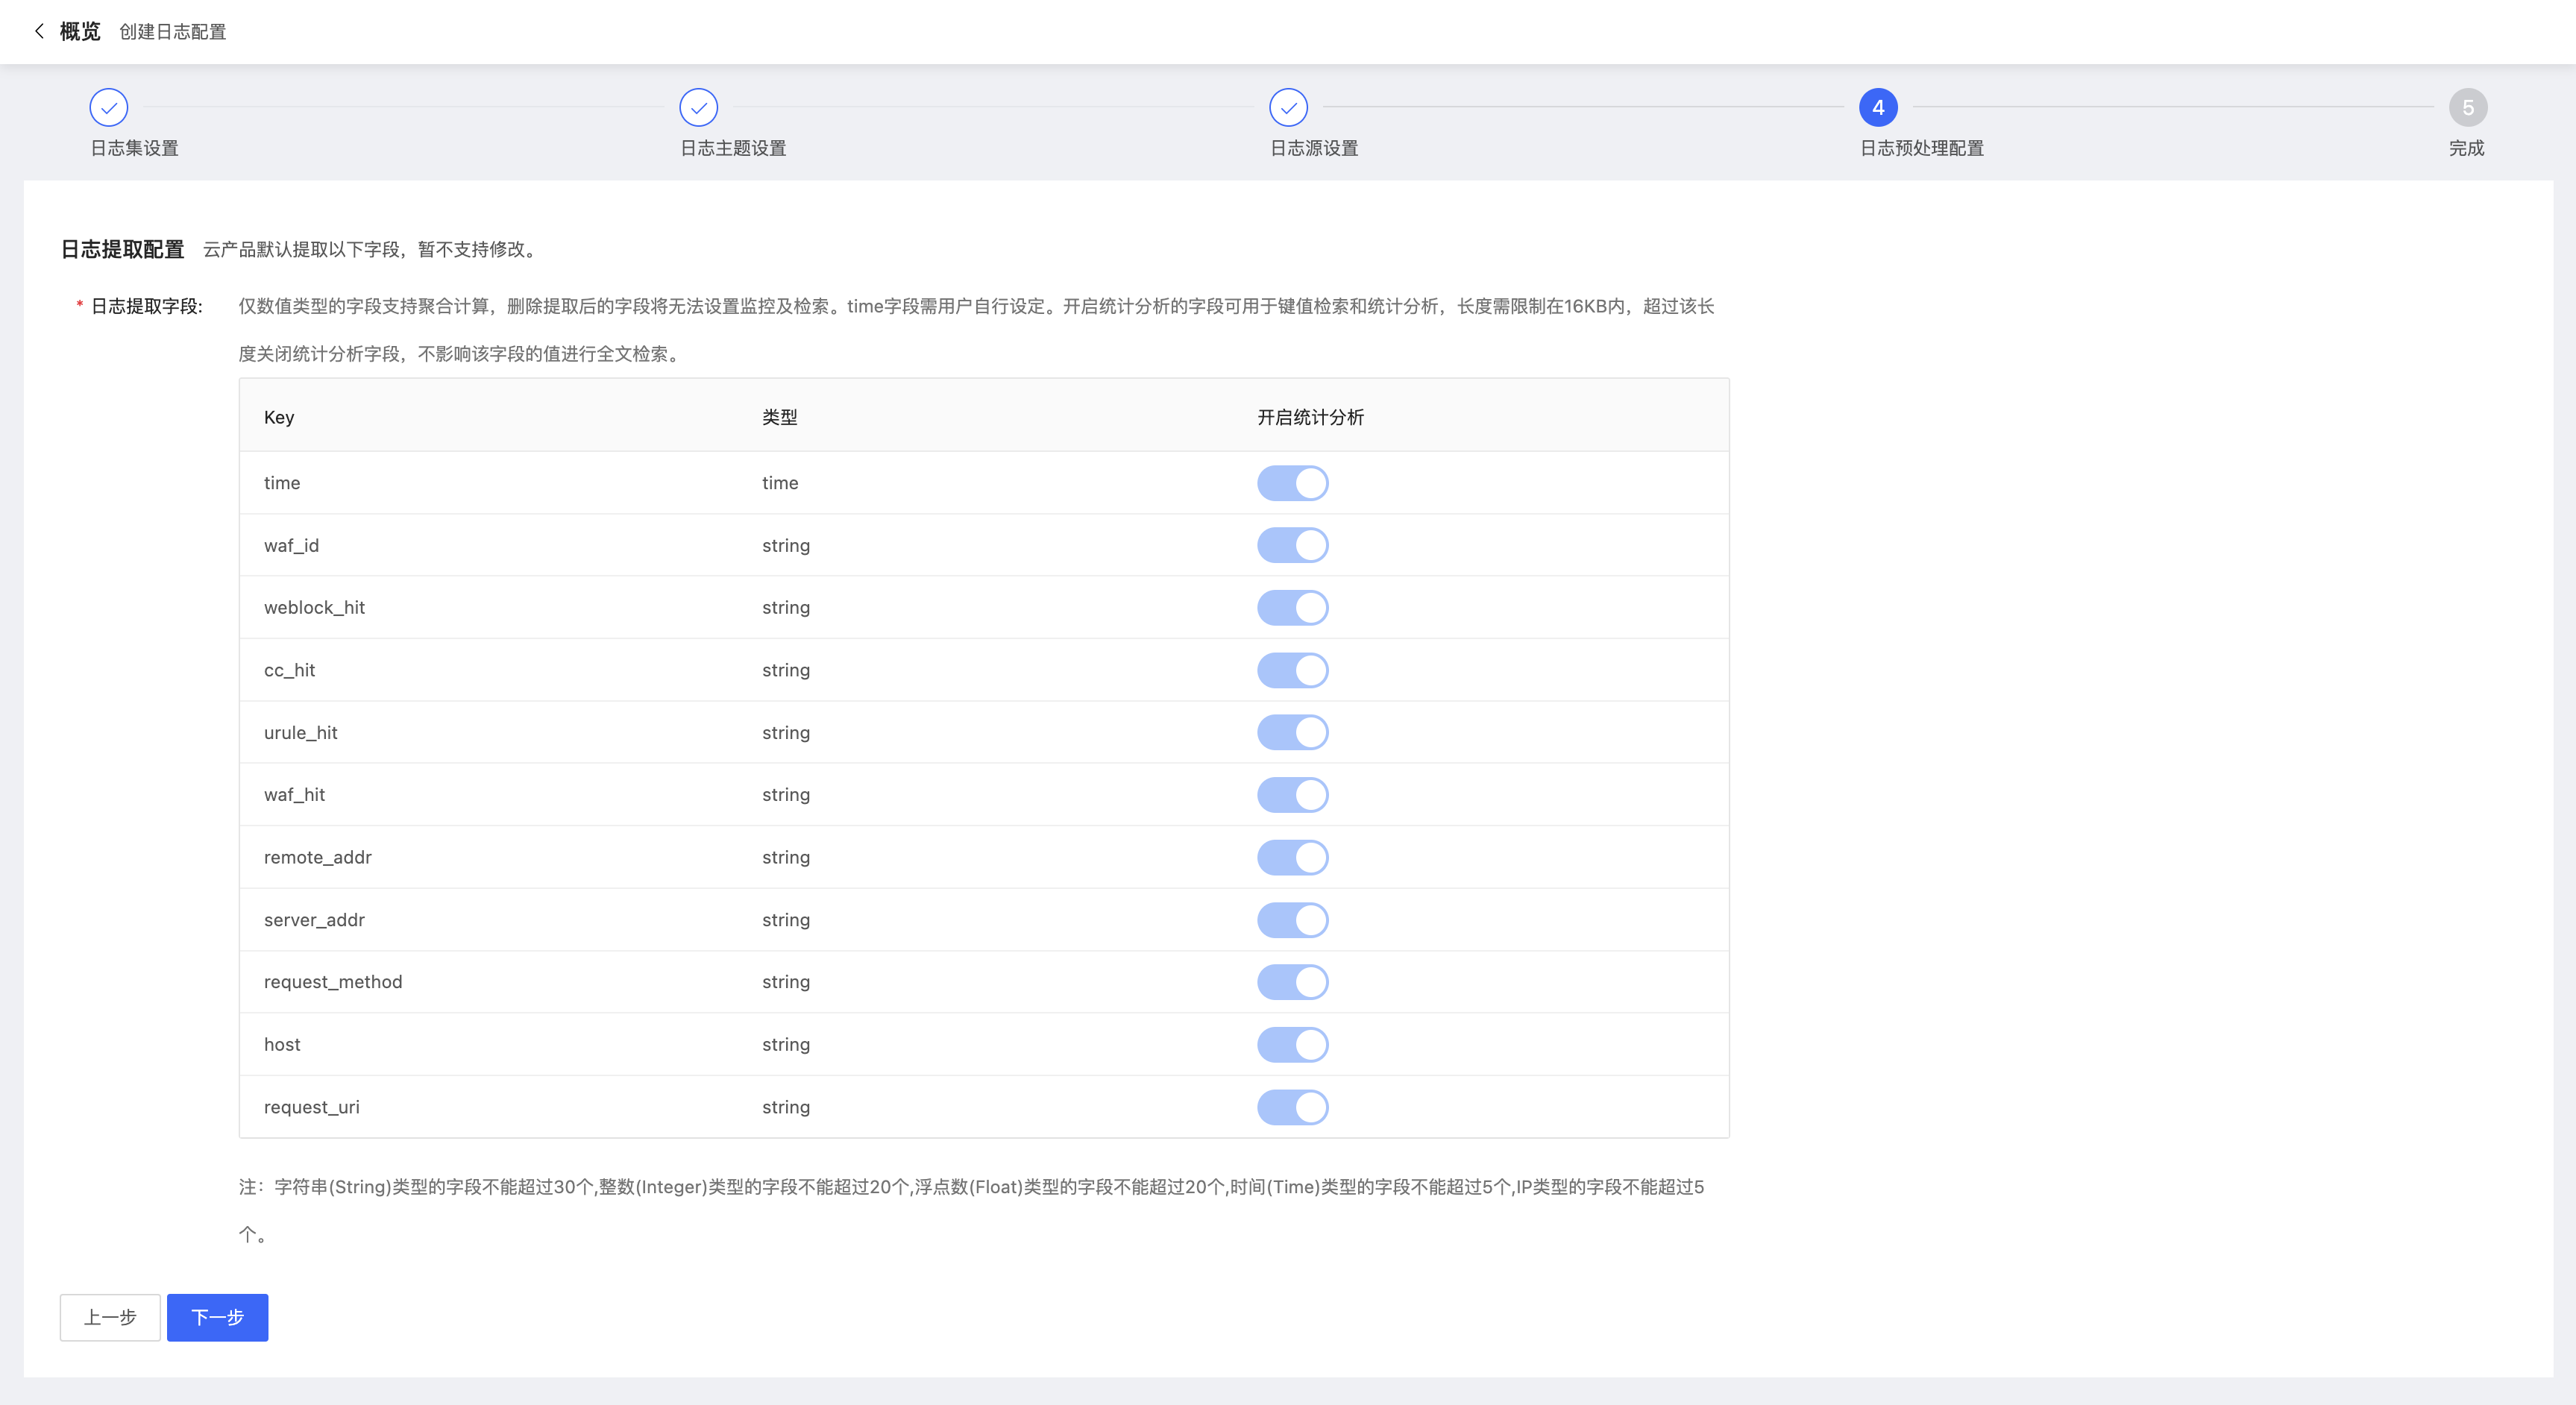Click step 5 circle for 完成
Screen dimensions: 2576x1405
[x=2467, y=107]
